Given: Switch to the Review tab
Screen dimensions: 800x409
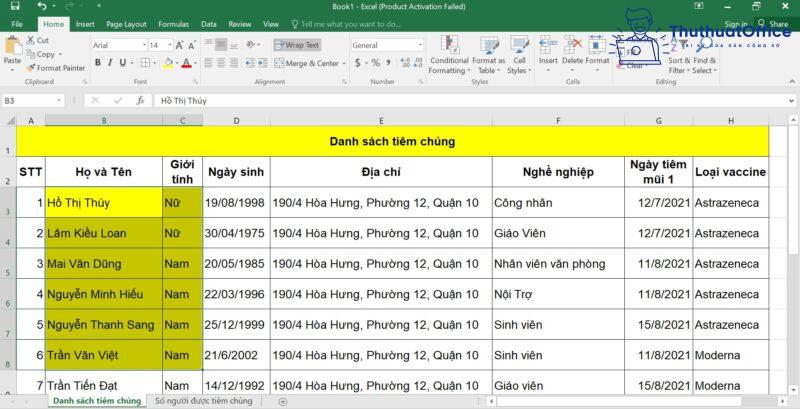Looking at the screenshot, I should click(x=239, y=24).
